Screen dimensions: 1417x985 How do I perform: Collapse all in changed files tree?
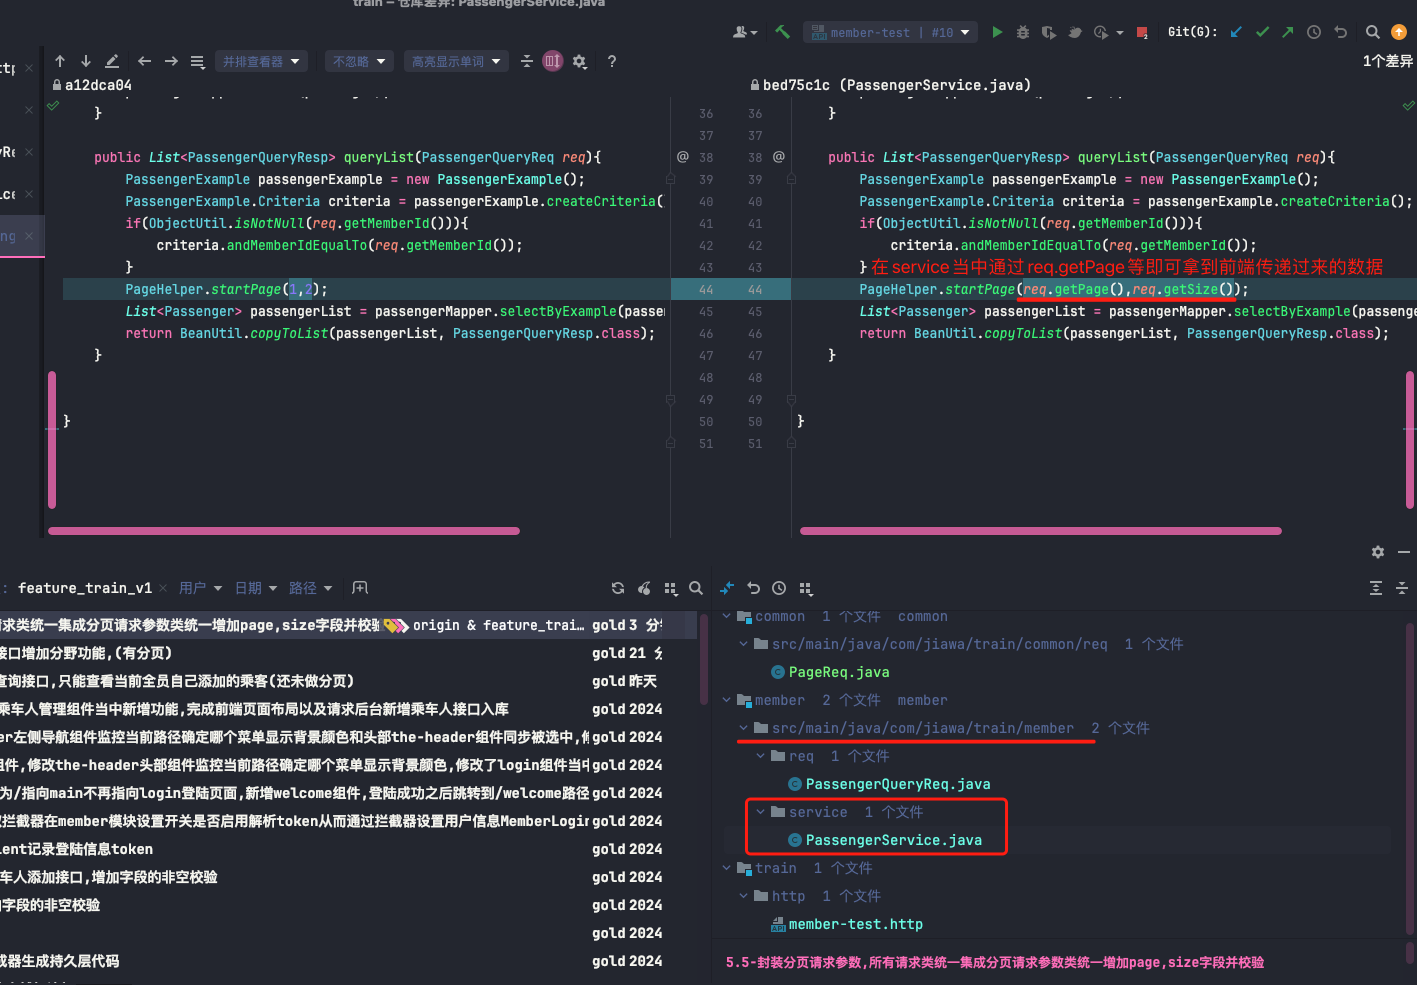1402,588
